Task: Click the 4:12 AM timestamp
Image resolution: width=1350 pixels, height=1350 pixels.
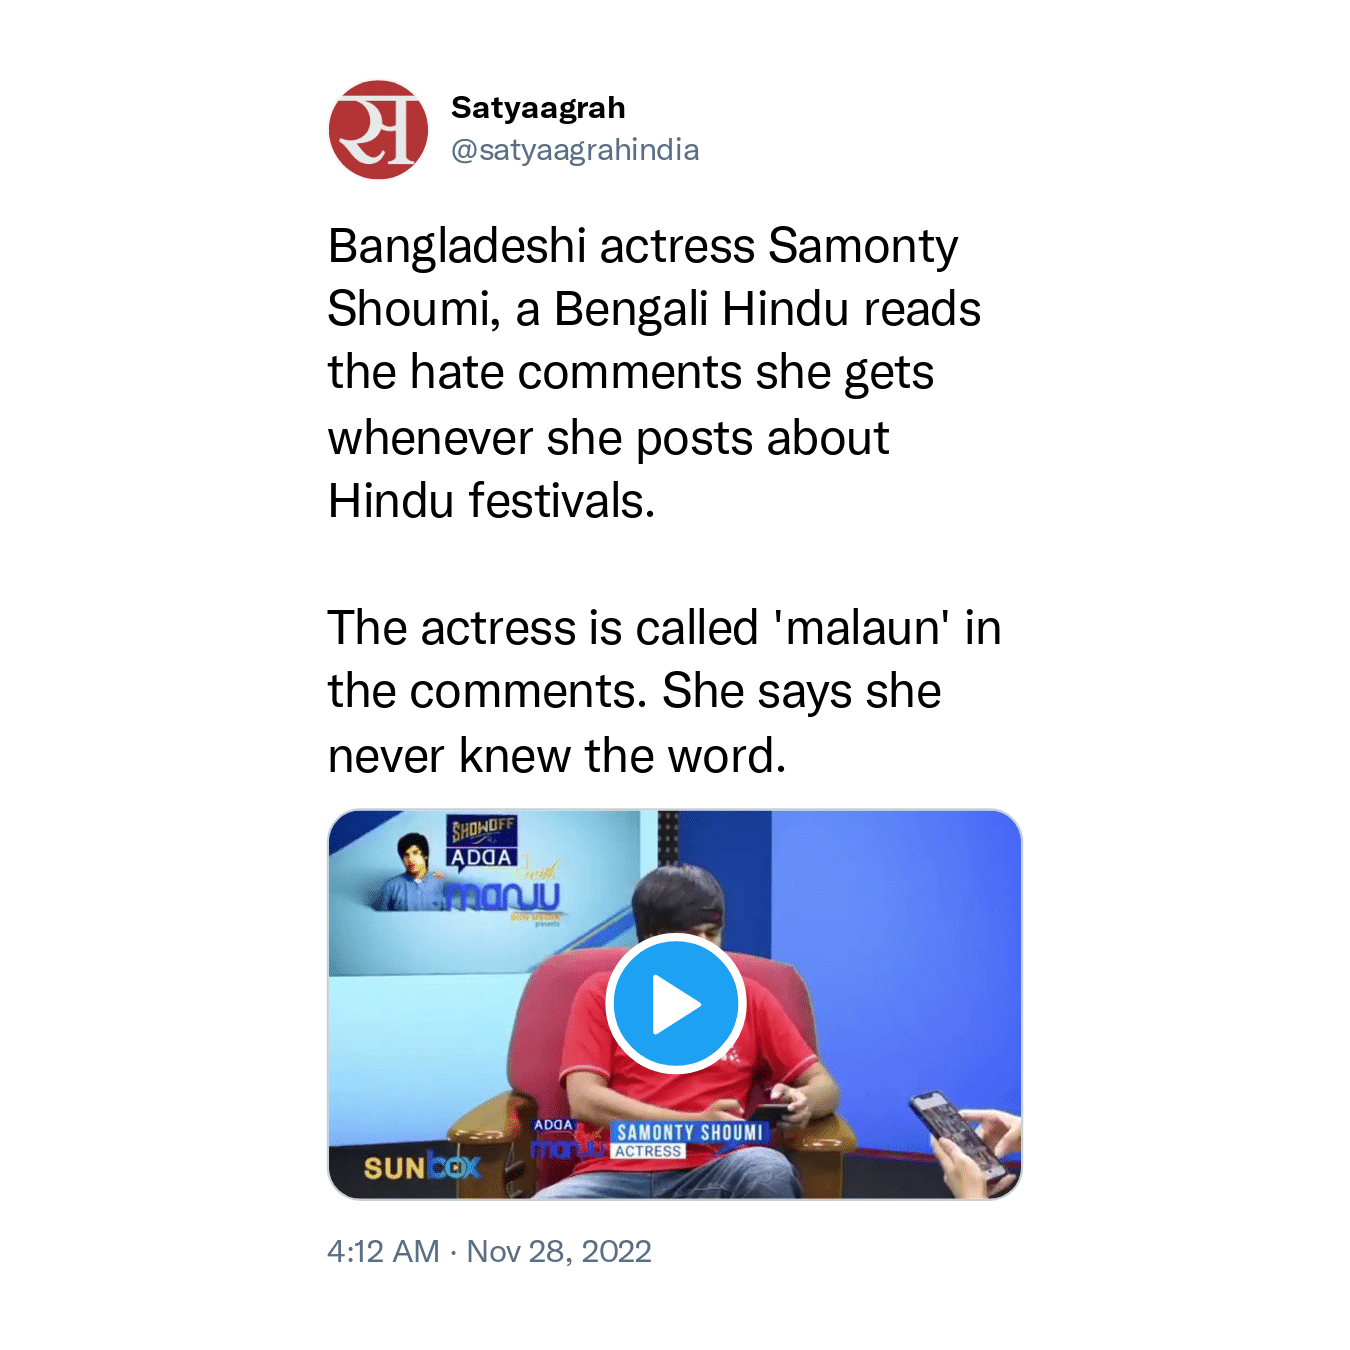Action: coord(383,1251)
